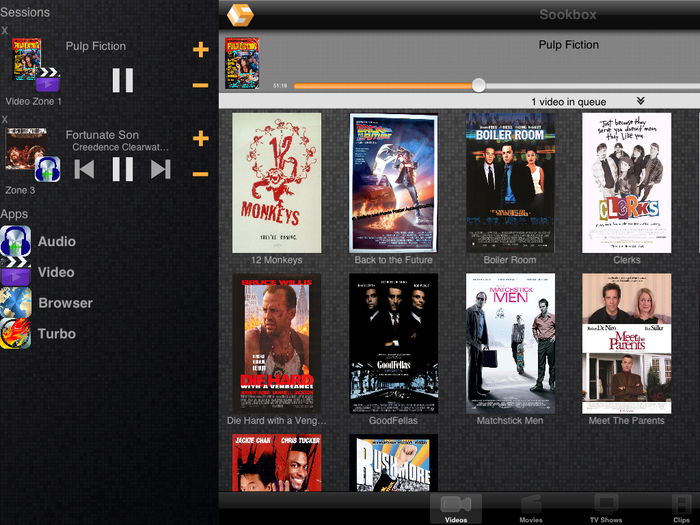This screenshot has width=700, height=525.
Task: Select the Die Hard with a Vengeance poster
Action: coord(277,343)
